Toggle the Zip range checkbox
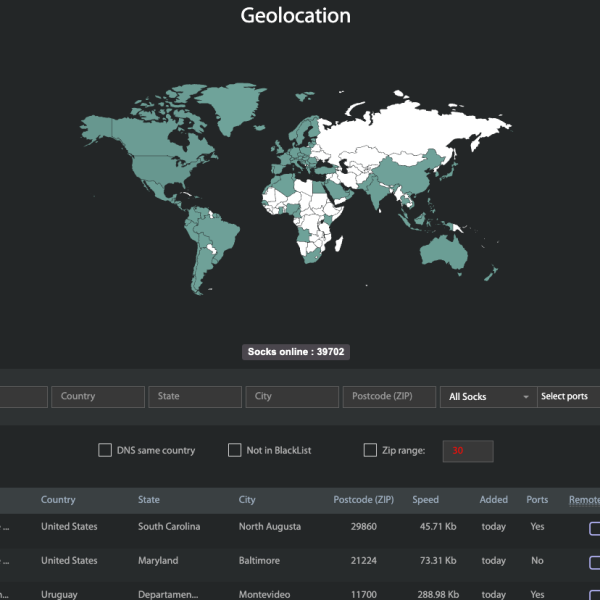Viewport: 600px width, 600px height. 370,450
